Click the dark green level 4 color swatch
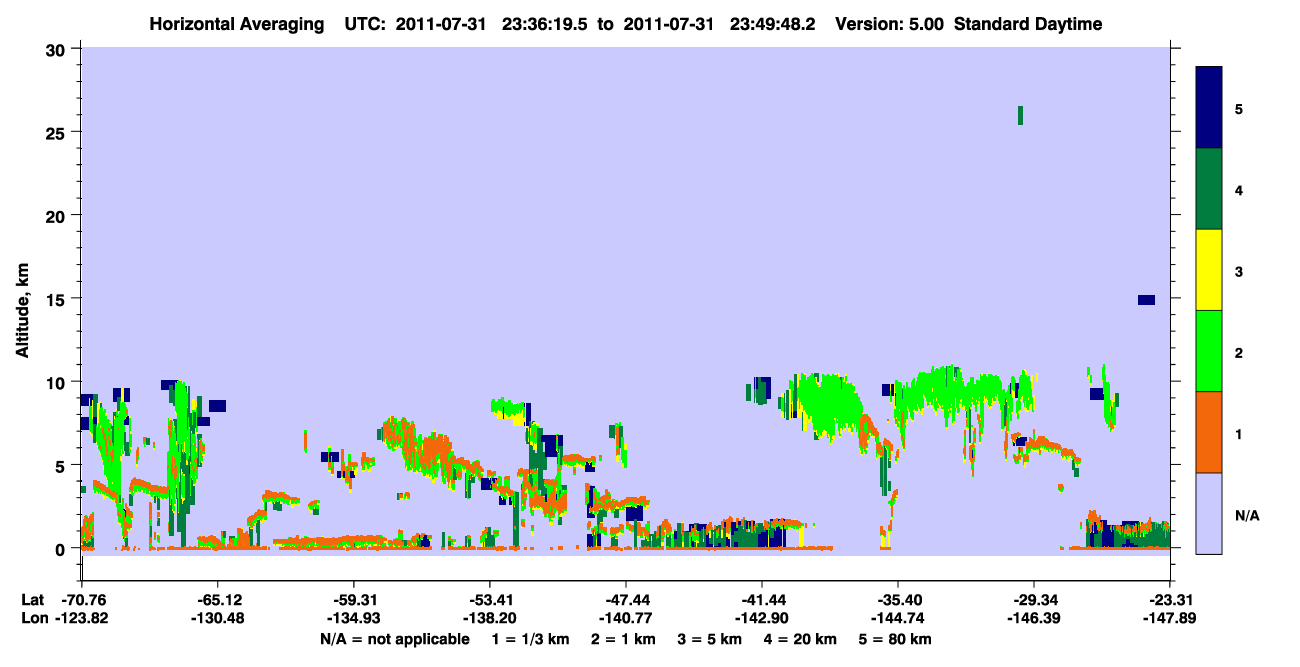The image size is (1300, 667). (x=1209, y=189)
